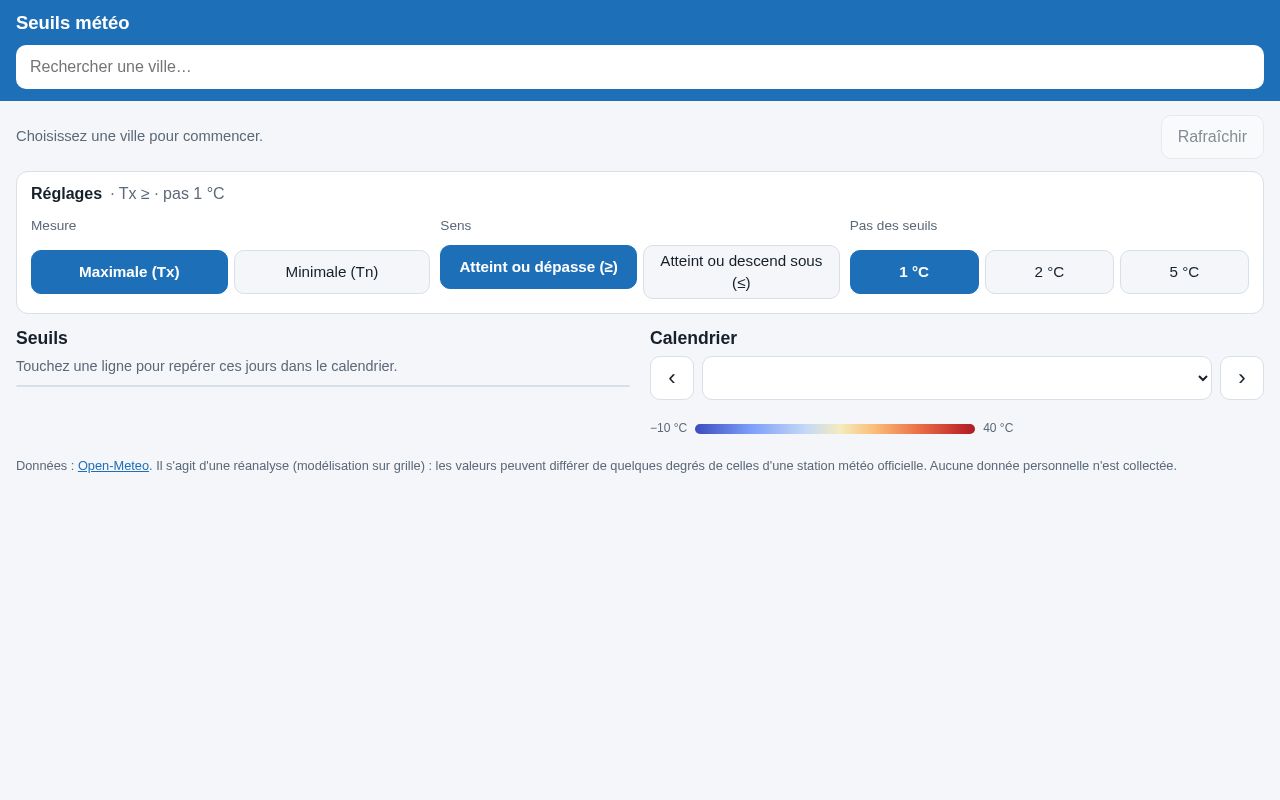Click the Touchez une ligne hint text
Viewport: 1280px width, 800px height.
coord(207,366)
